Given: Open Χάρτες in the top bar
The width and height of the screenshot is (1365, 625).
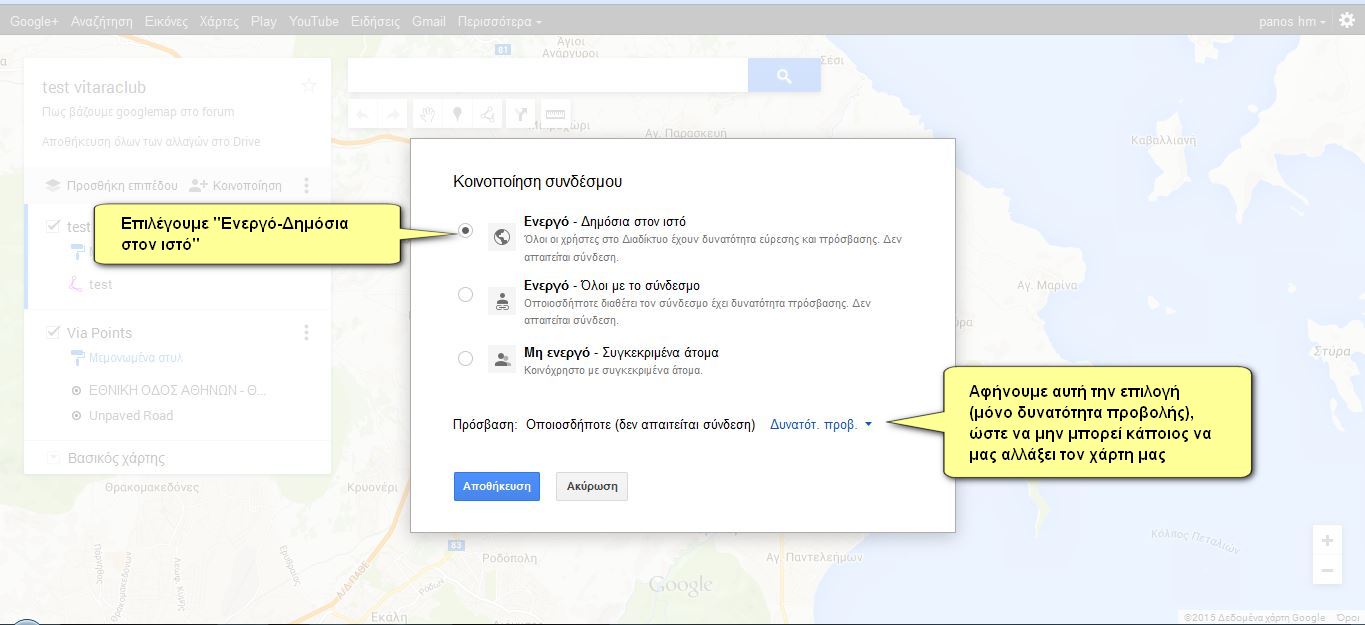Looking at the screenshot, I should click(219, 21).
